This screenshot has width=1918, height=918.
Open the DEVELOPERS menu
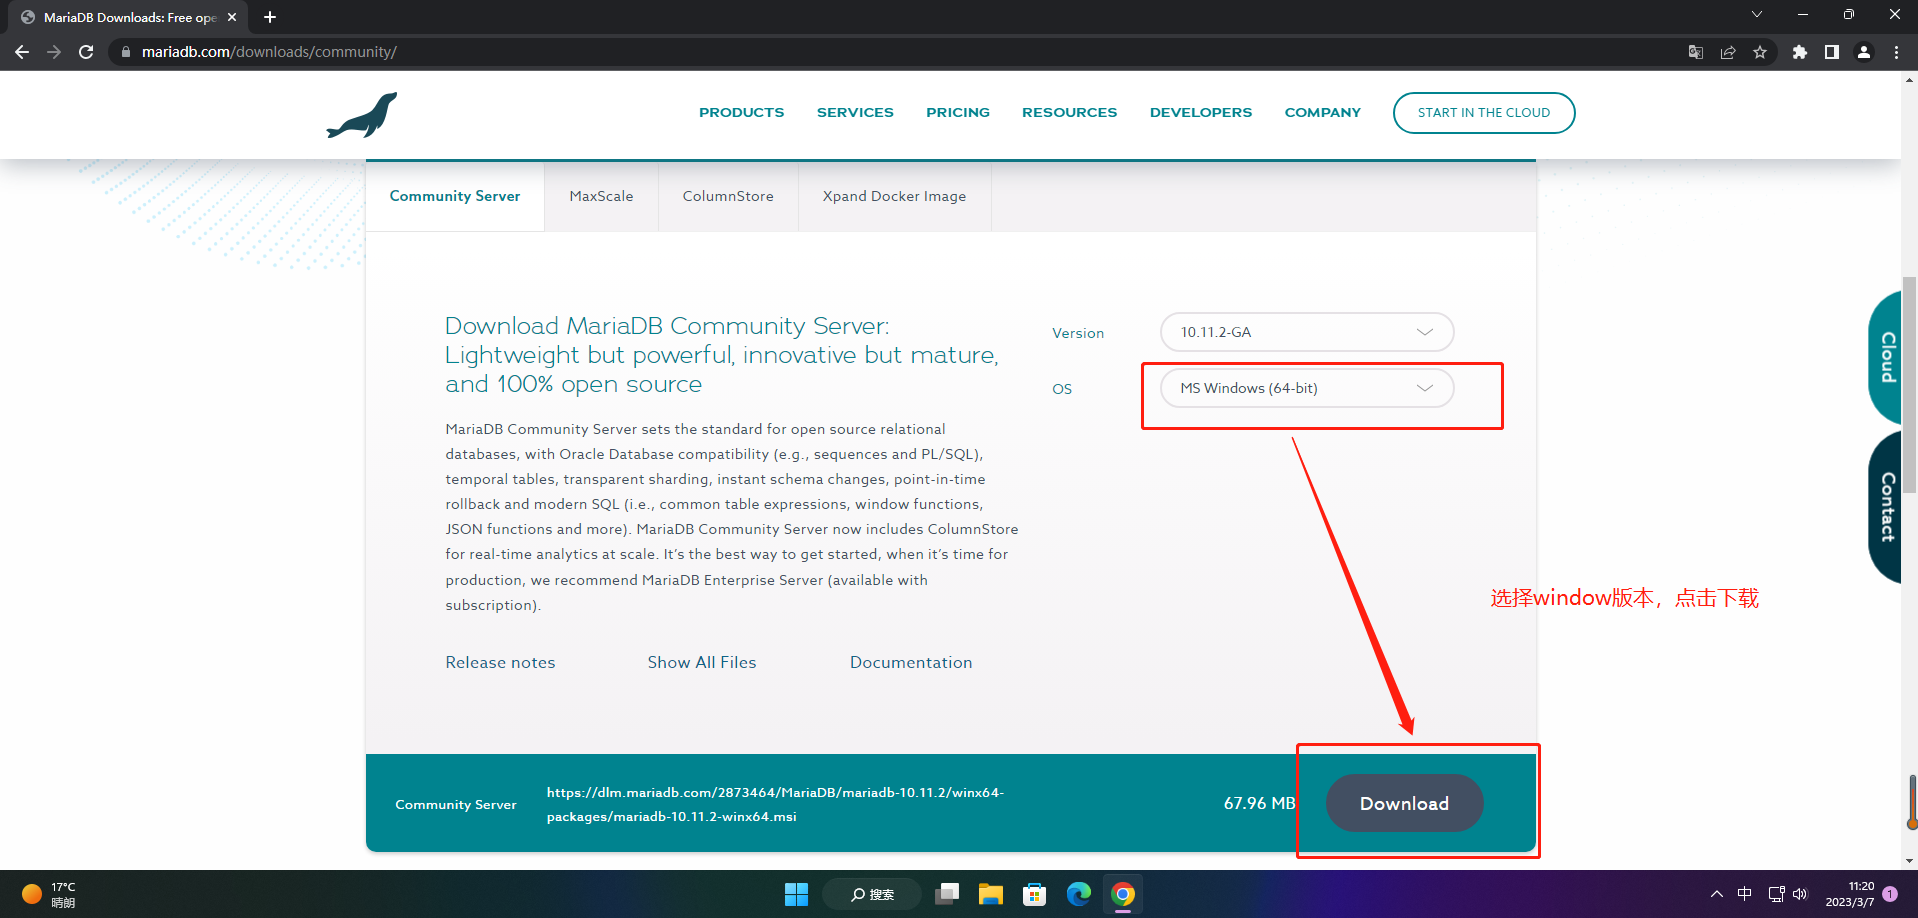coord(1201,113)
